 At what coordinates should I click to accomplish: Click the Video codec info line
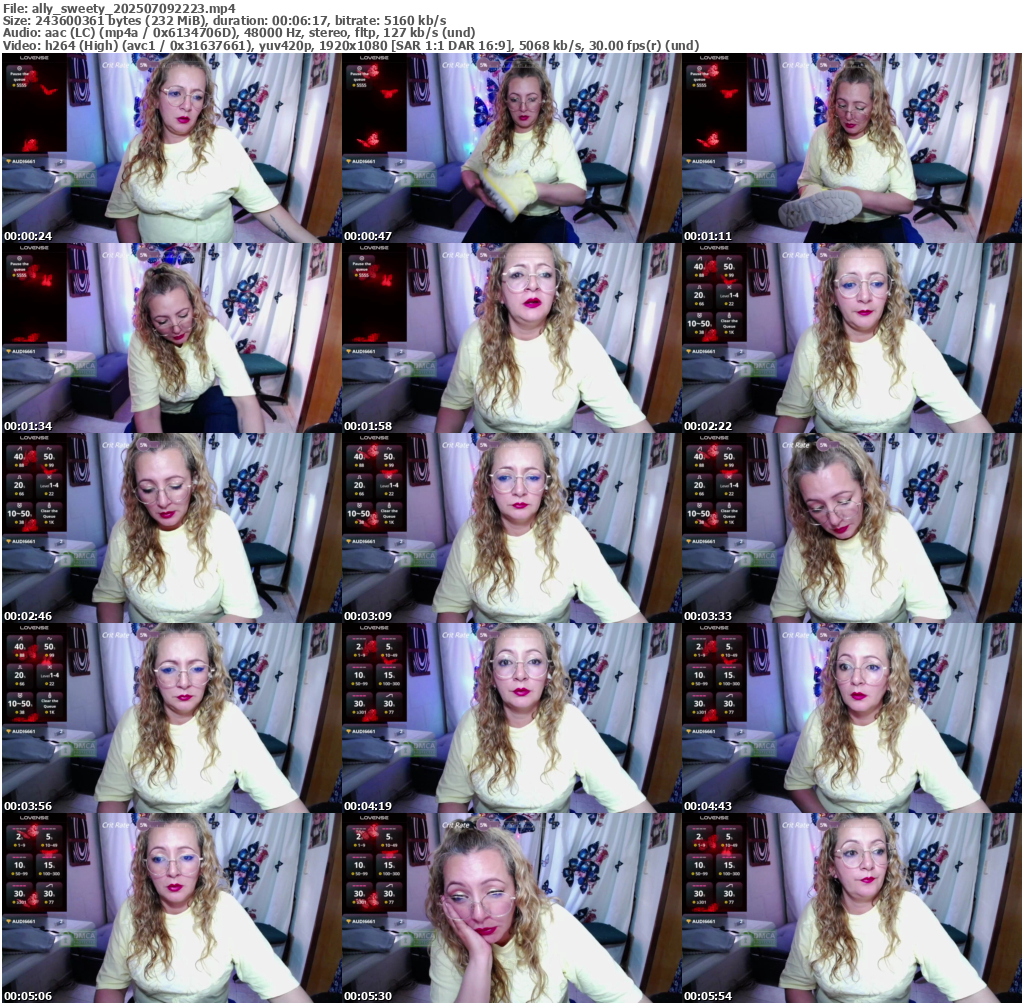[351, 45]
